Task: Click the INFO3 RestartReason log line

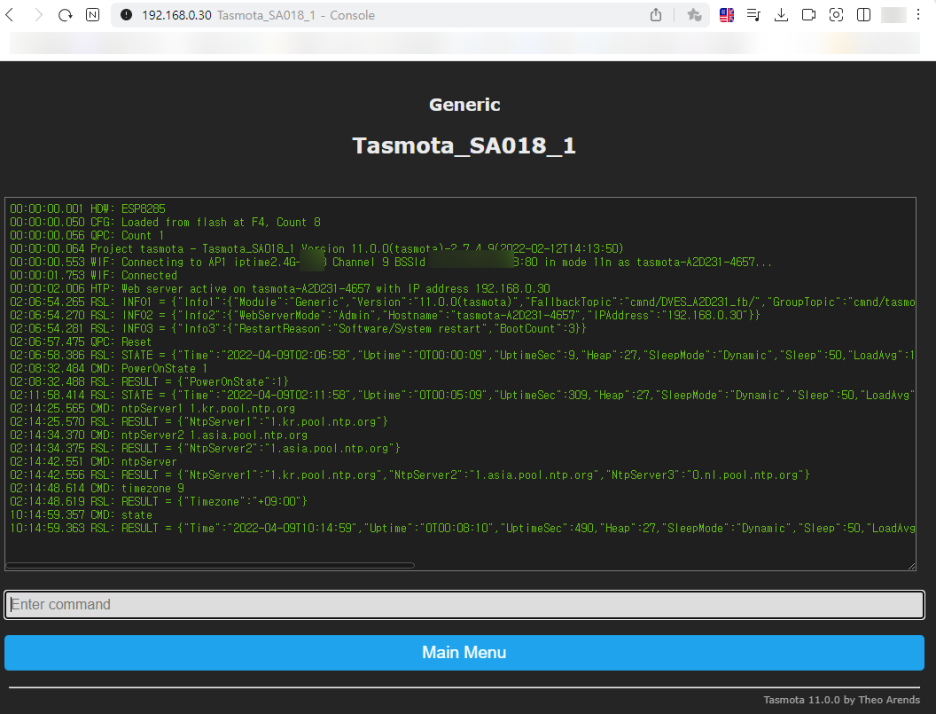Action: (298, 329)
